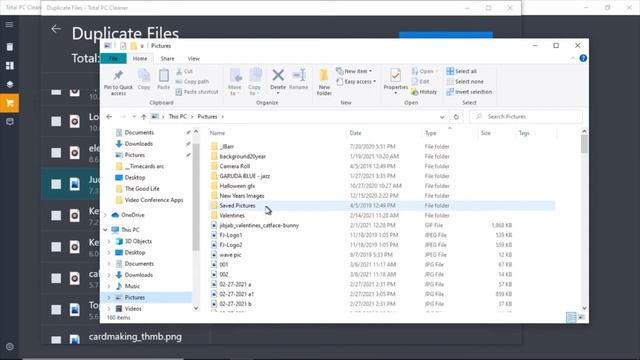Screen dimensions: 640x360
Task: Click Pin to Quick access icon
Action: tap(118, 76)
